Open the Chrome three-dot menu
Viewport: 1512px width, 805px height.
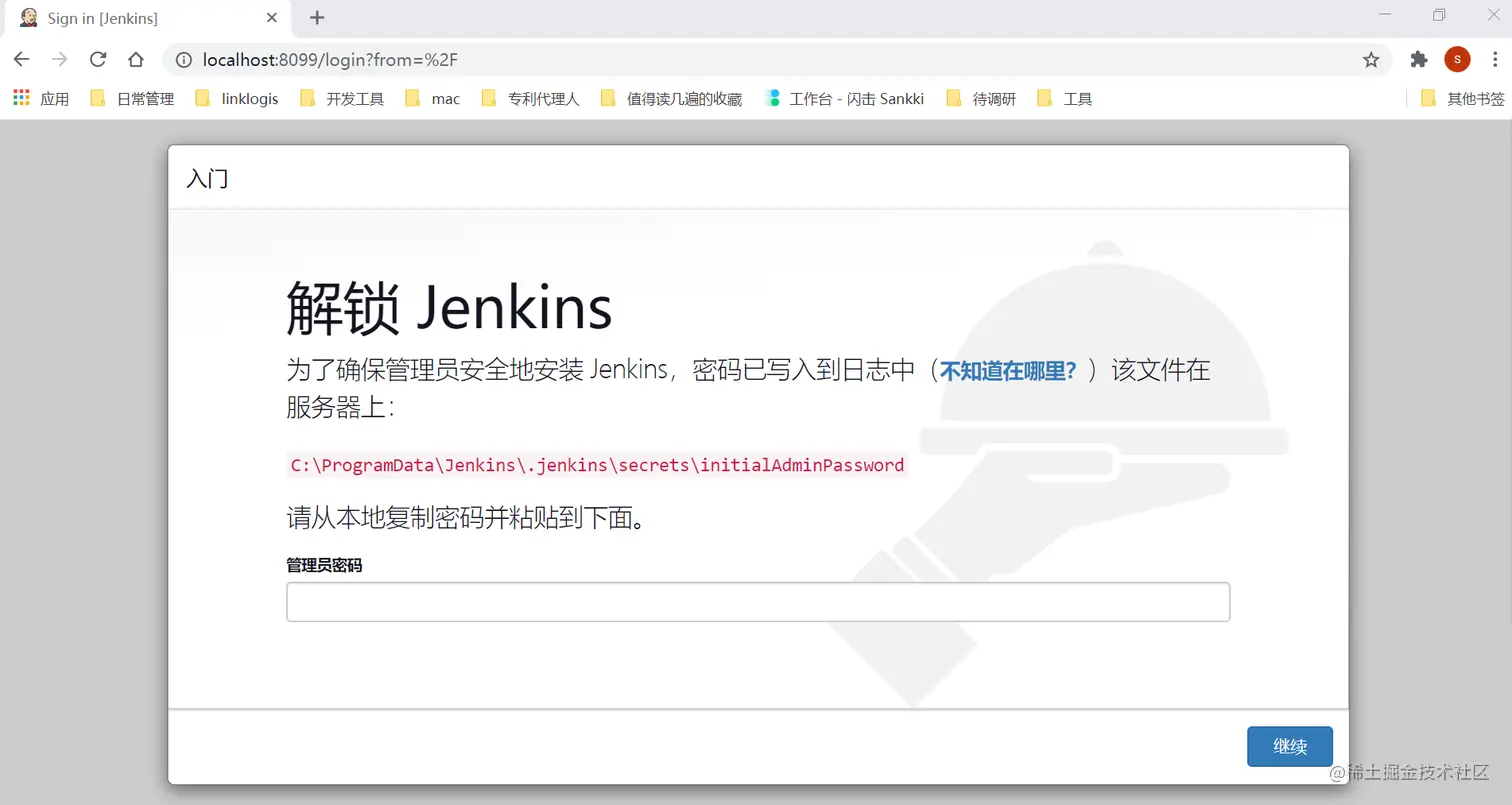pyautogui.click(x=1496, y=60)
